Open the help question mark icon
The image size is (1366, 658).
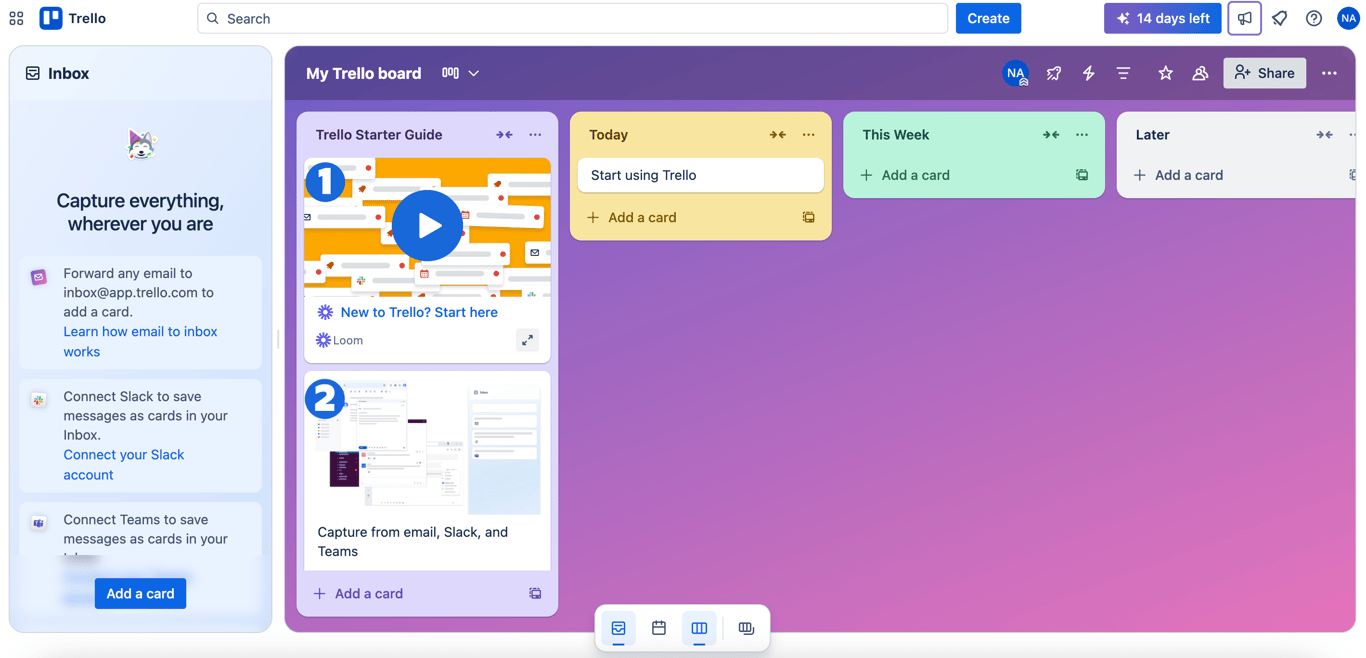click(x=1313, y=18)
